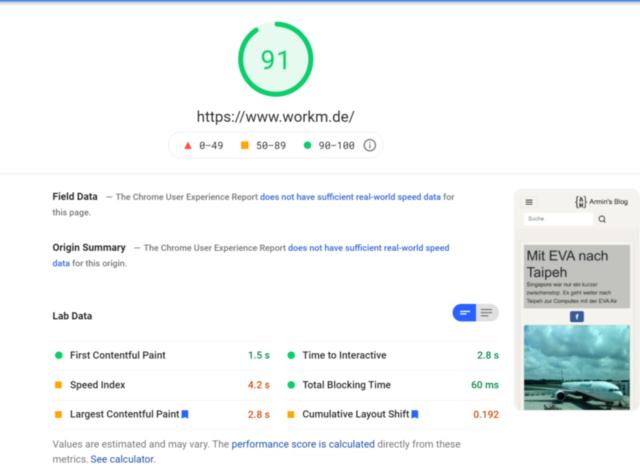The image size is (640, 474).
Task: Click the orange square 50-89 legend icon
Action: [x=244, y=145]
